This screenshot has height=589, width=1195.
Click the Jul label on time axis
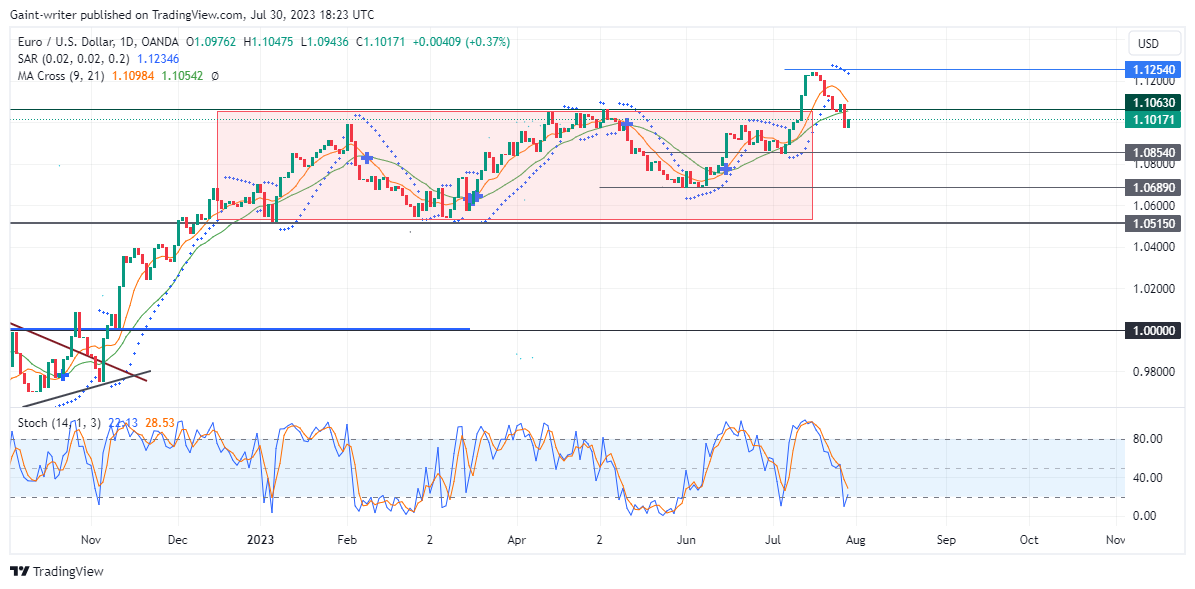click(774, 539)
